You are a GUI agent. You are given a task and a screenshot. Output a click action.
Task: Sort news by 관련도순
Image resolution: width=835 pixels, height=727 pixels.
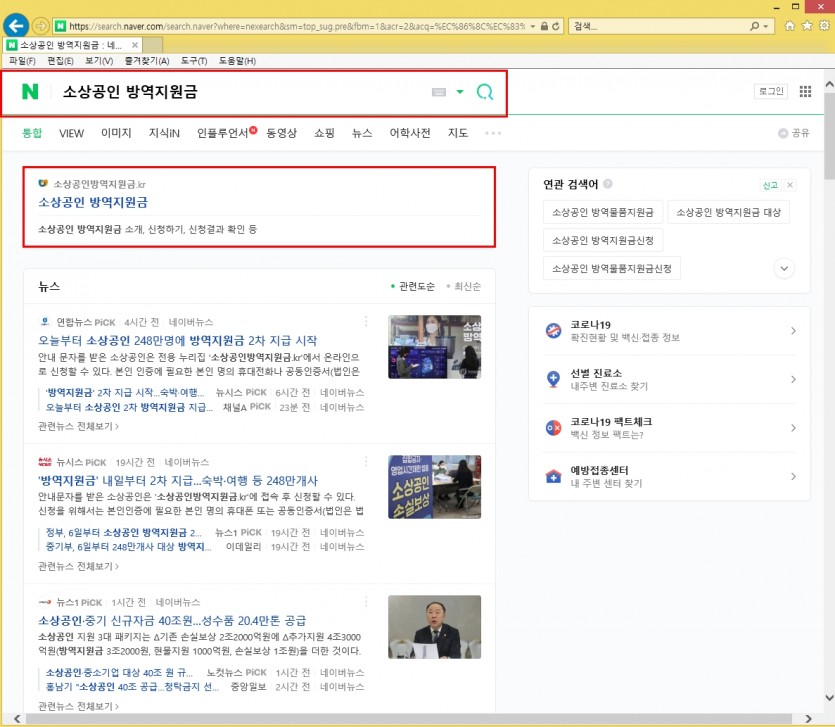pyautogui.click(x=413, y=287)
